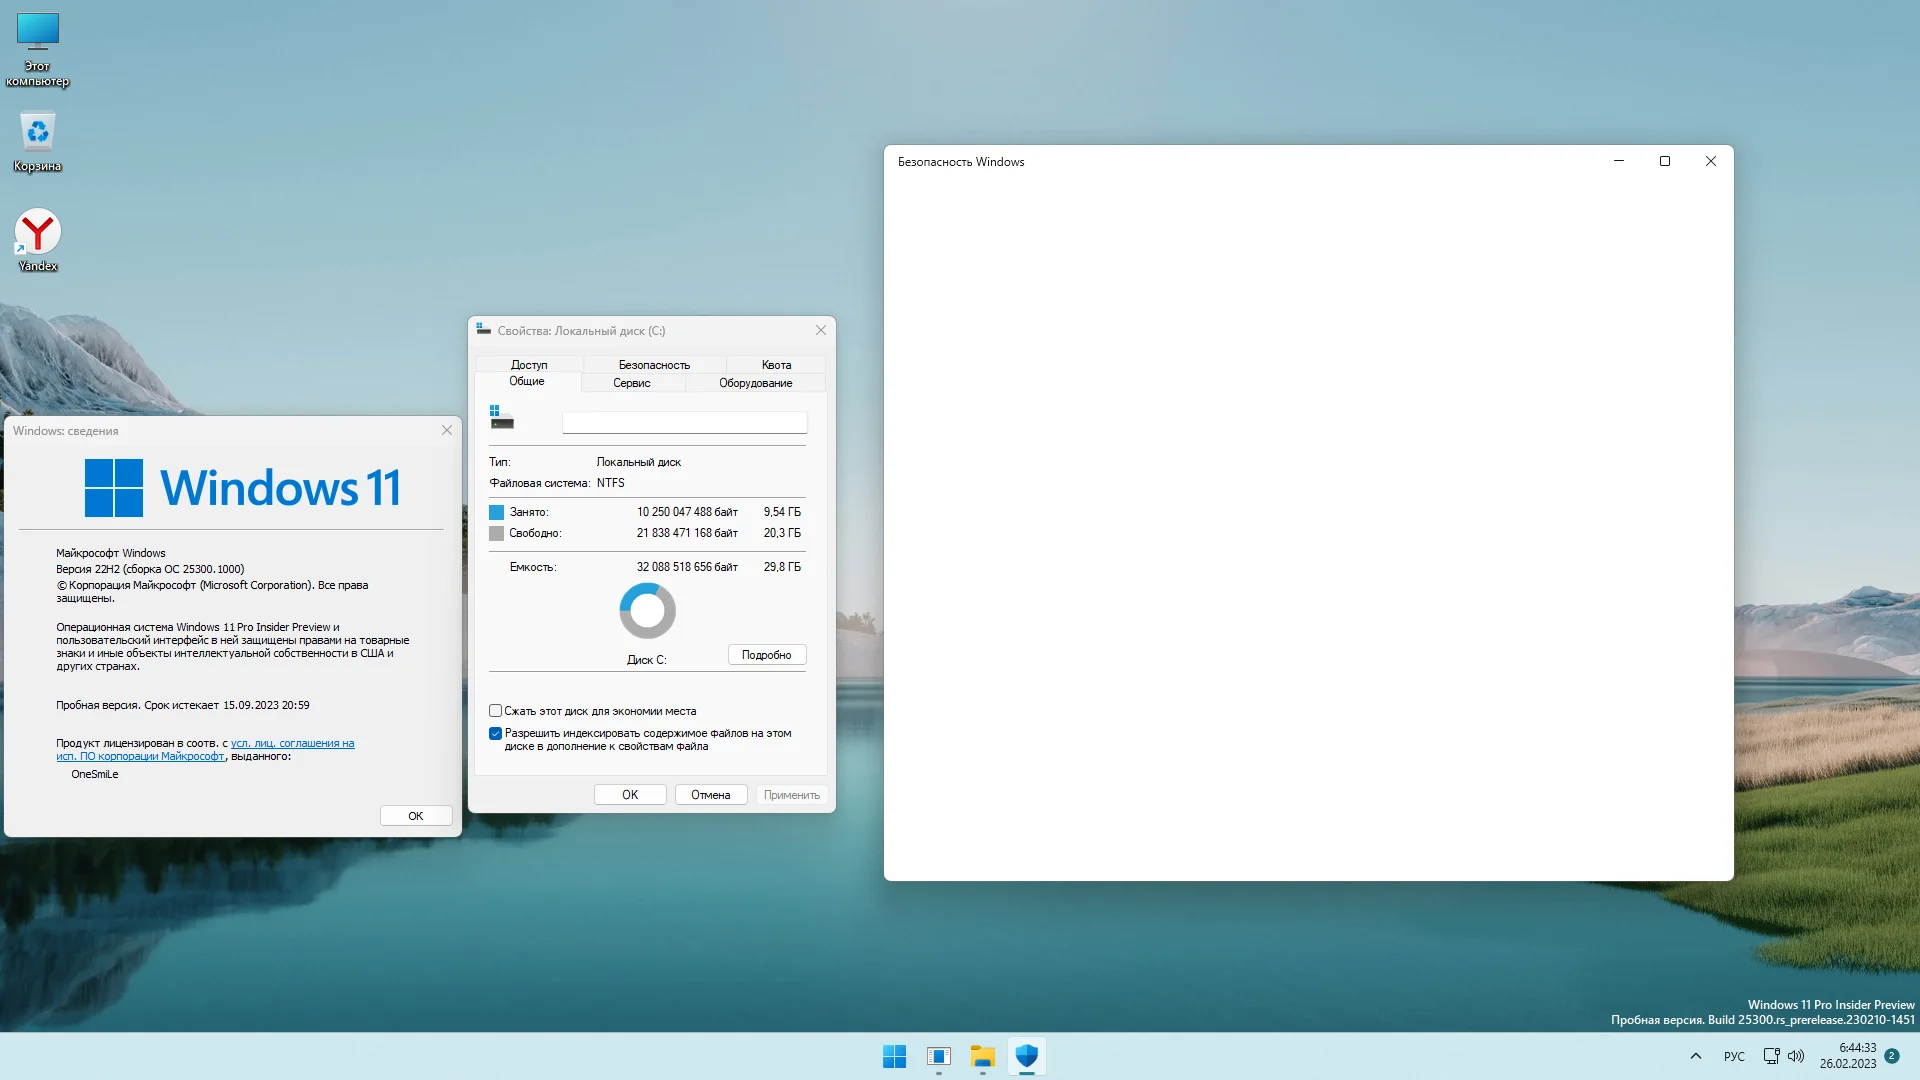This screenshot has height=1080, width=1920.
Task: Click Отмена in disk properties
Action: pos(710,795)
